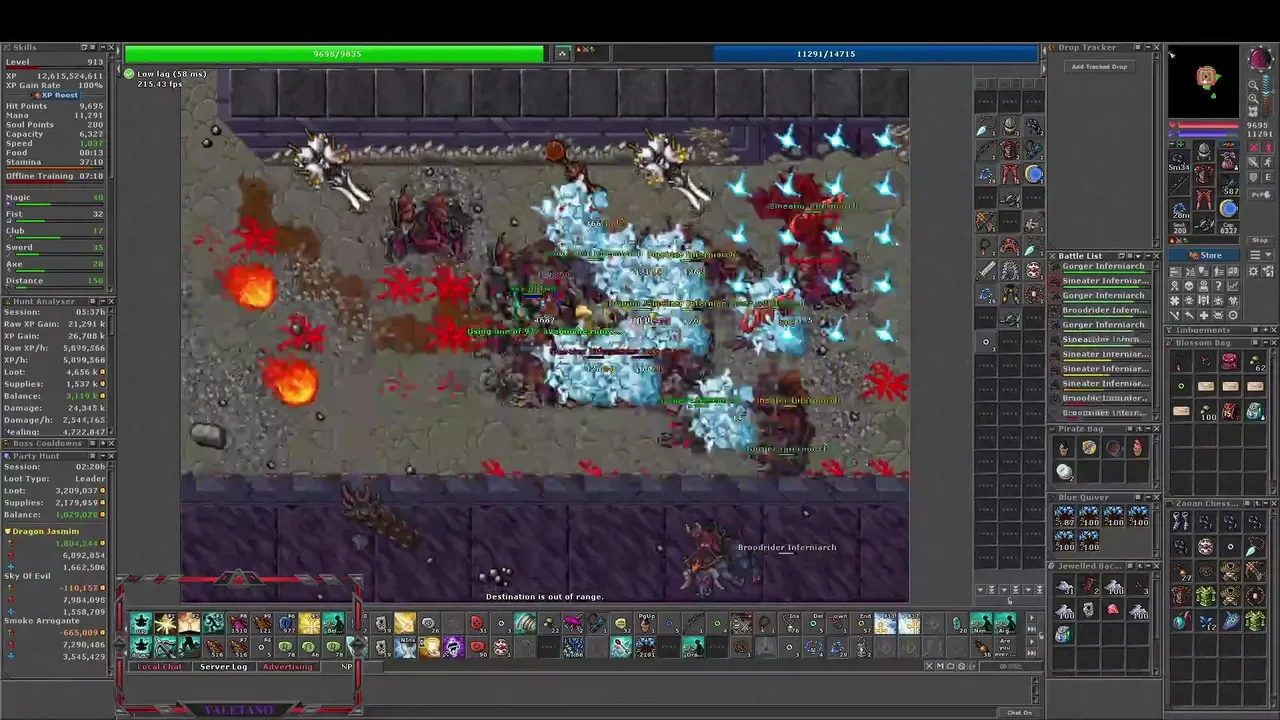Switch to Server Log tab
The height and width of the screenshot is (720, 1280).
point(223,666)
